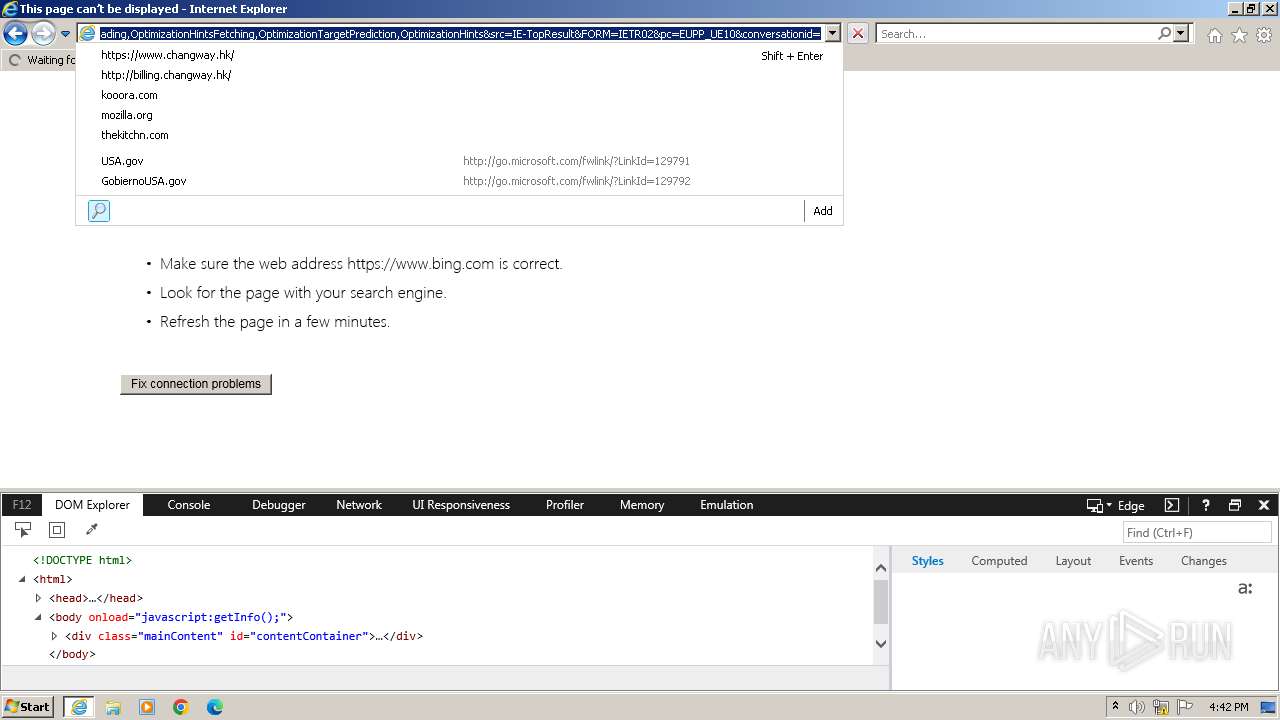Open File Explorer from taskbar
1280x720 pixels.
[113, 707]
